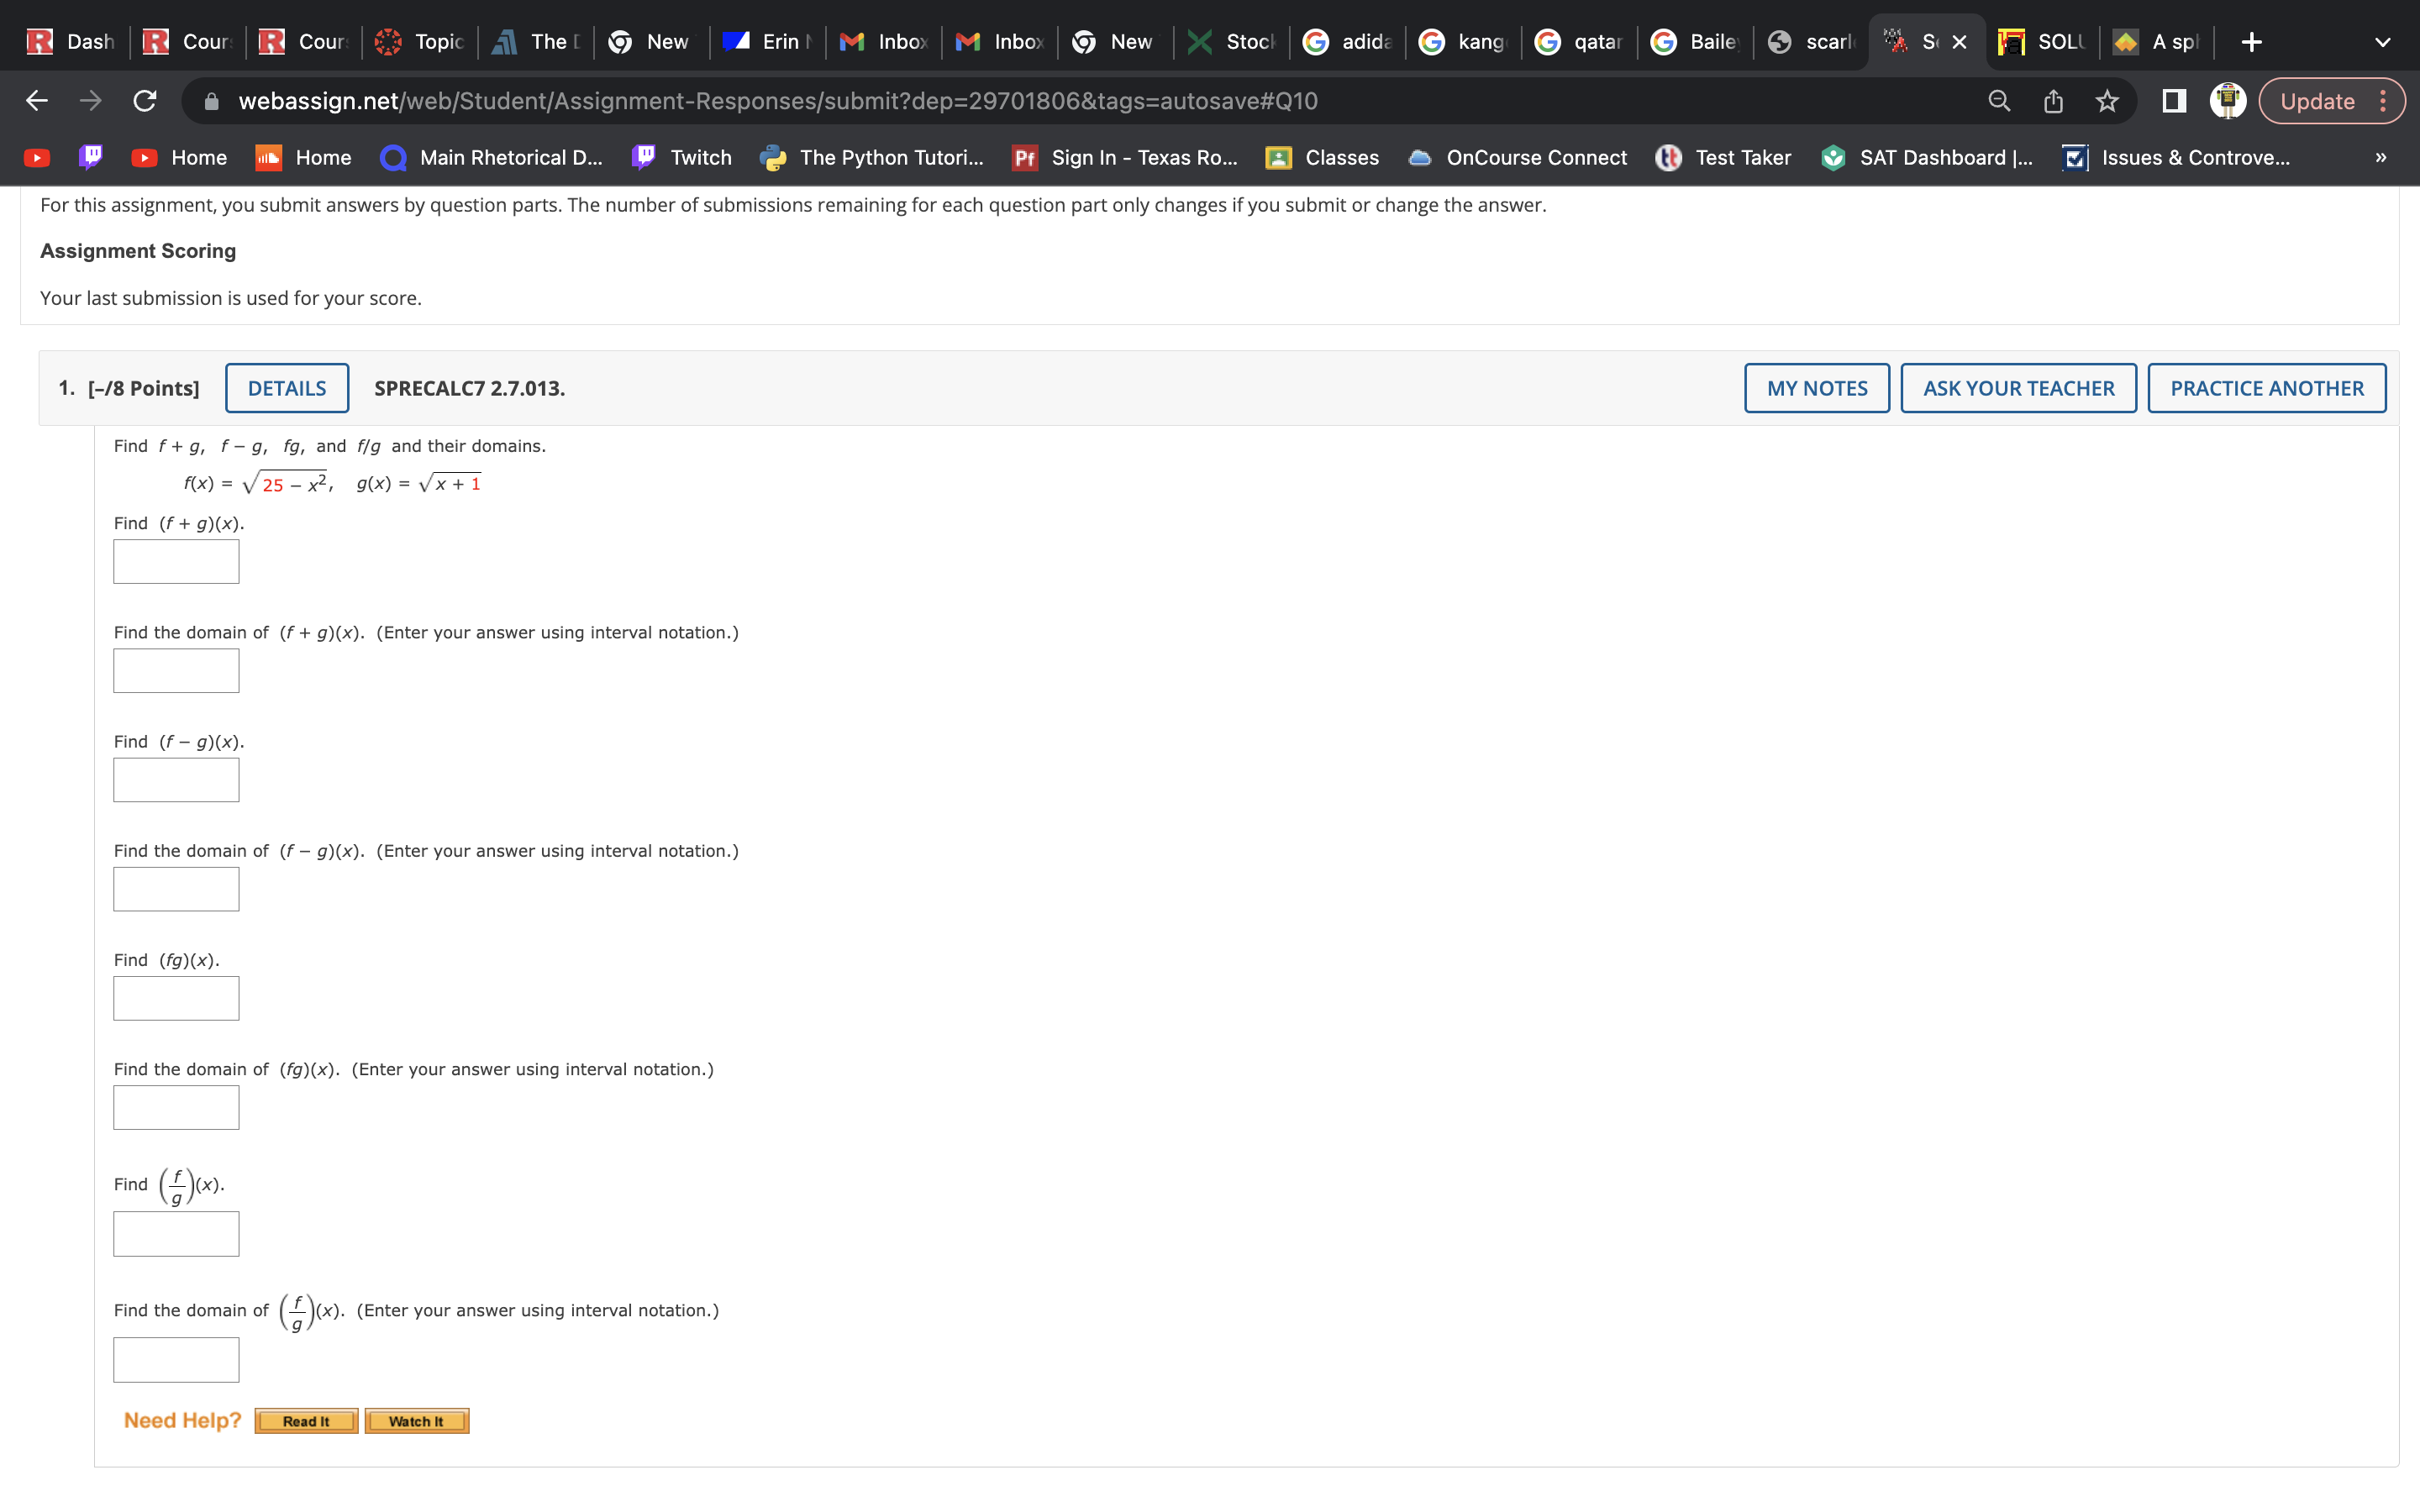The width and height of the screenshot is (2420, 1512).
Task: Open the Update browser menu
Action: [2331, 101]
